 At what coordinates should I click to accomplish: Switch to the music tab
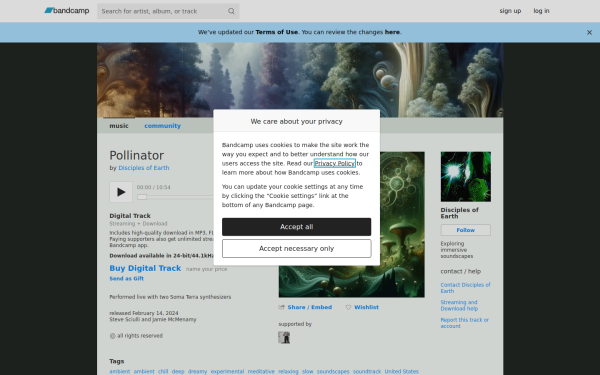pyautogui.click(x=119, y=126)
